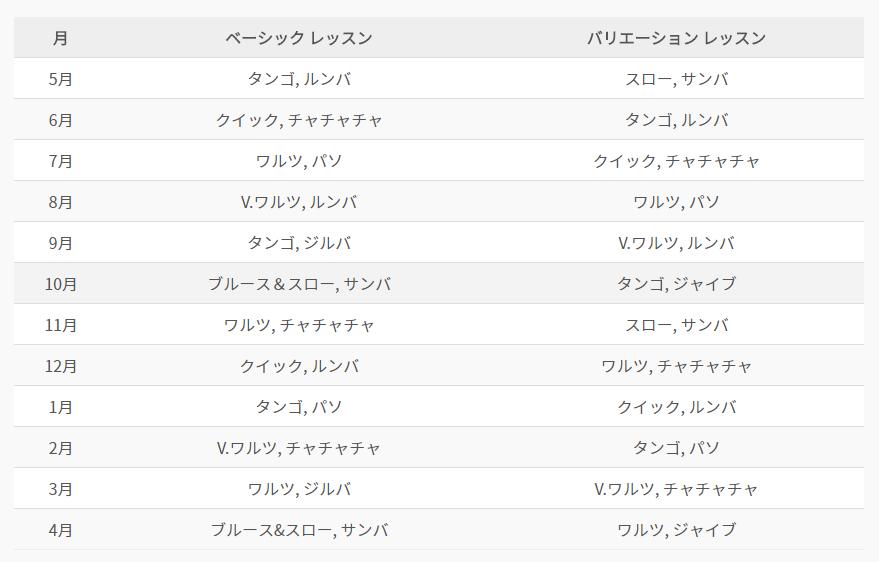Select the 5月 month cell
Image resolution: width=879 pixels, height=562 pixels.
61,79
